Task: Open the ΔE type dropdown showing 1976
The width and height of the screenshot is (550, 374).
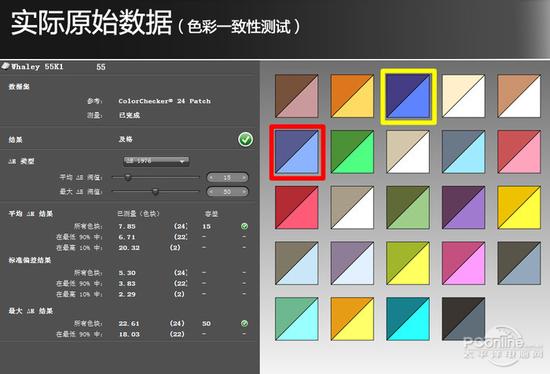Action: pos(156,161)
